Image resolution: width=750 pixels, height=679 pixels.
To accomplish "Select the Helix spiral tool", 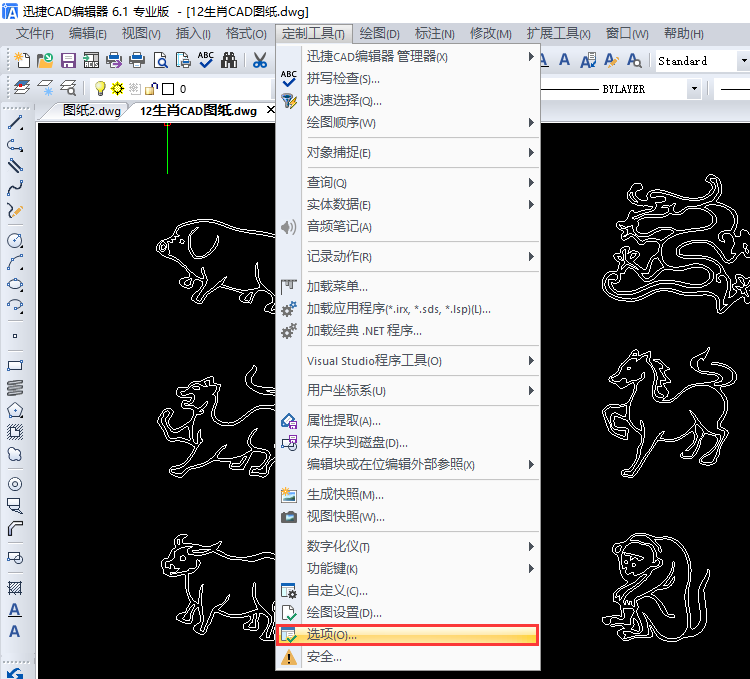I will click(15, 388).
